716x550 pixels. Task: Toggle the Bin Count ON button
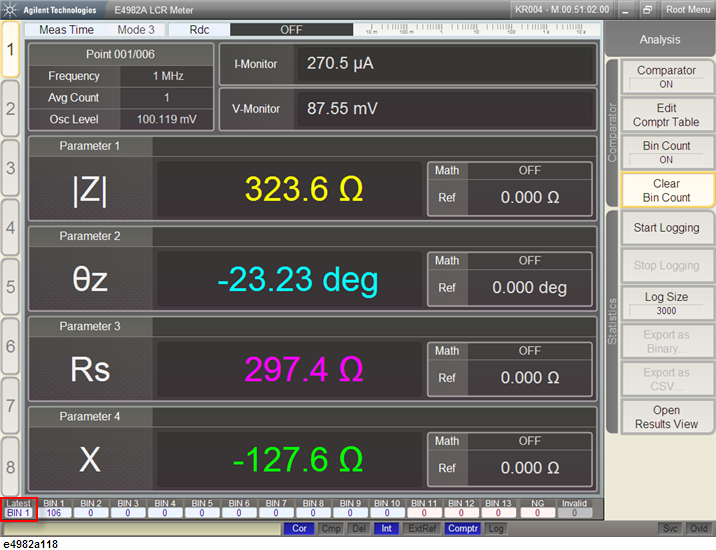666,152
